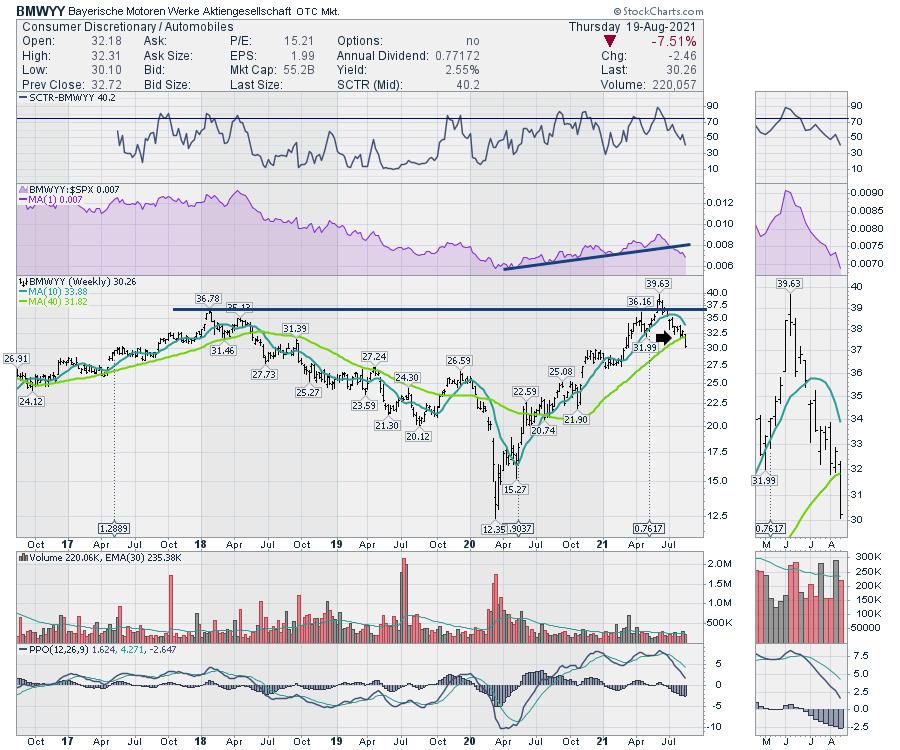
Task: Click the 26.91 price label
Action: [x=16, y=359]
